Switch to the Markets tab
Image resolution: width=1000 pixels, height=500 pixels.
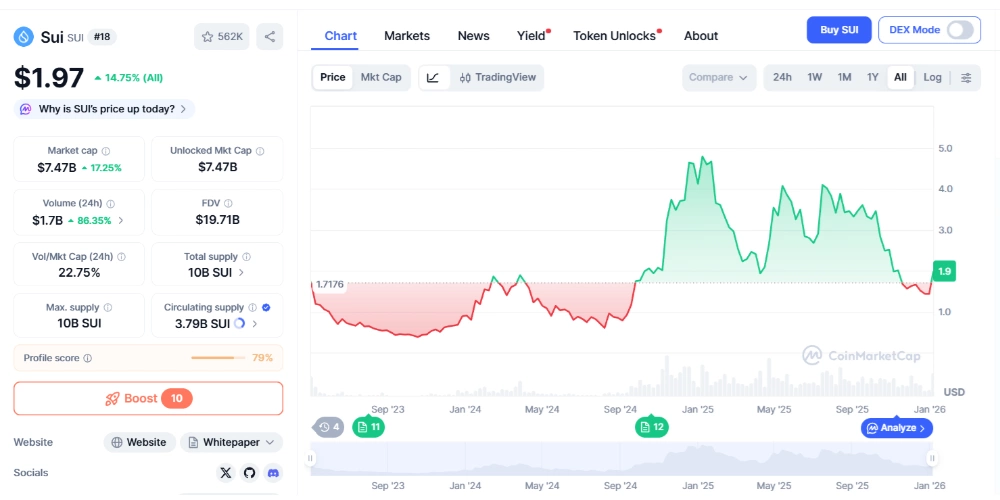coord(407,36)
